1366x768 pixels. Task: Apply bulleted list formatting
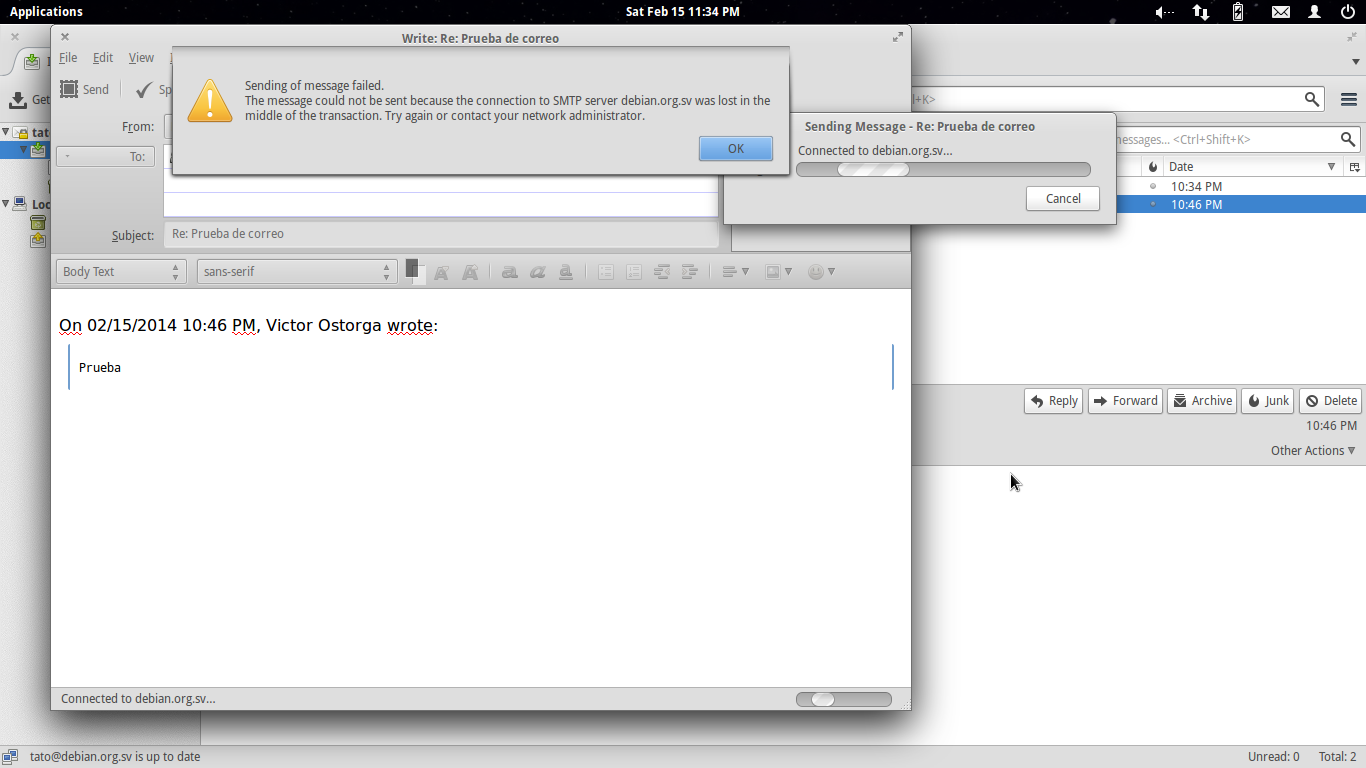coord(606,272)
